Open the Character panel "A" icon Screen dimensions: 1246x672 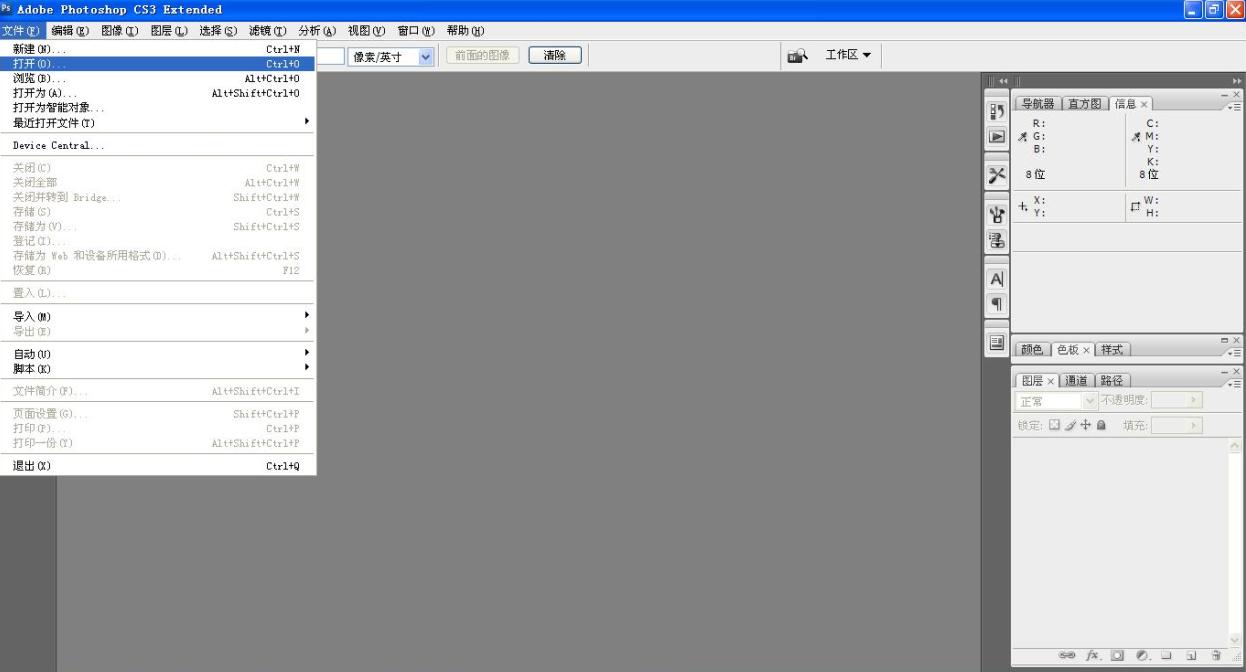997,277
